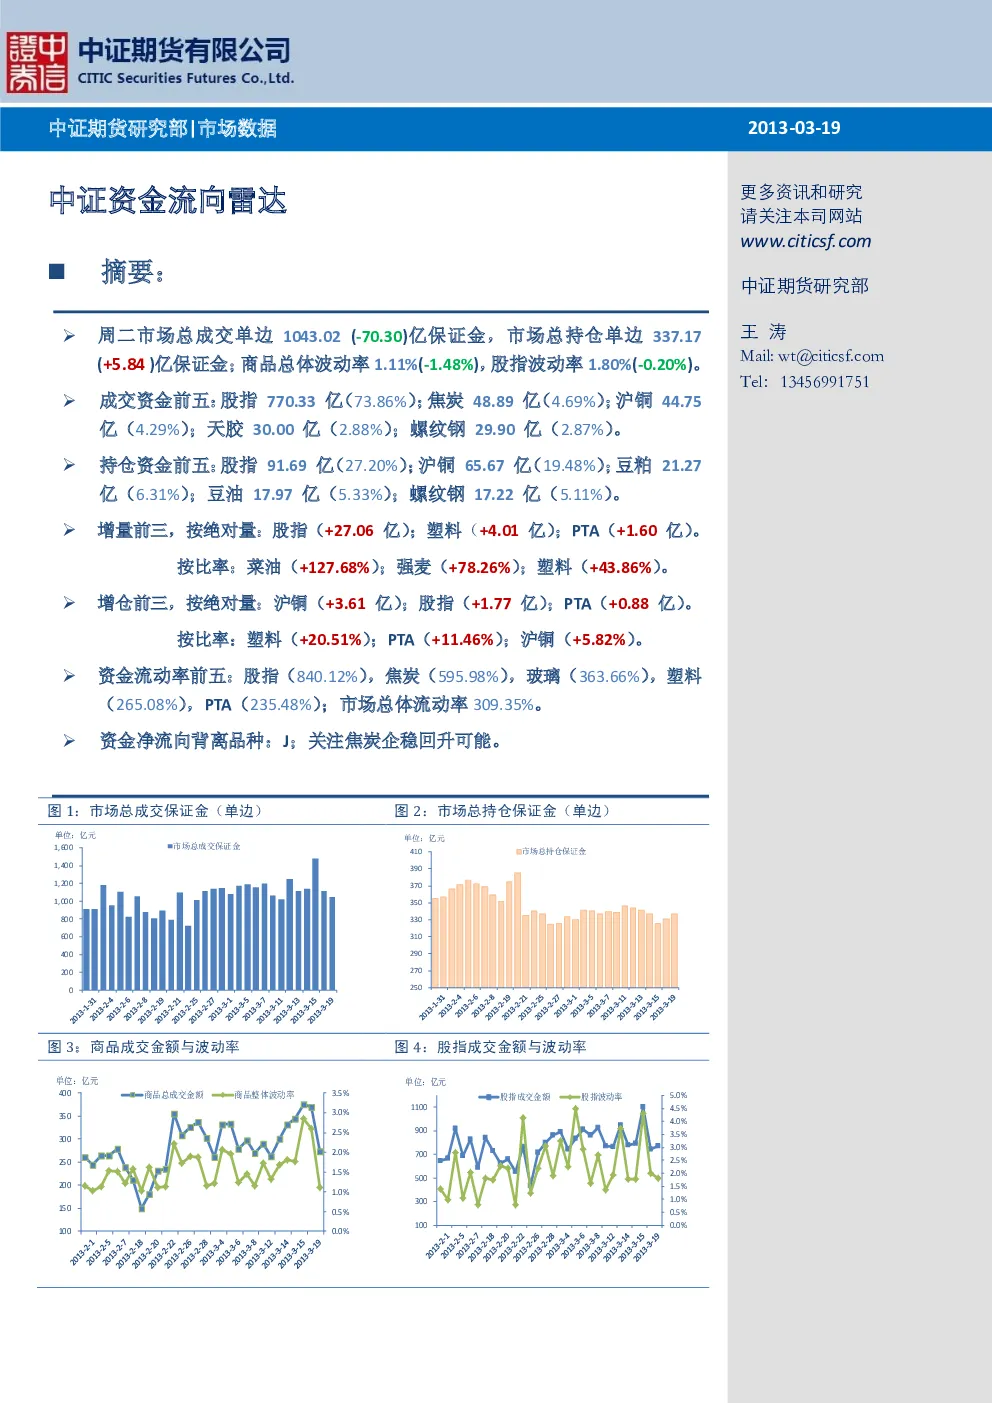Click the value 337.17 holdings margin
Image resolution: width=992 pixels, height=1403 pixels.
pos(677,337)
